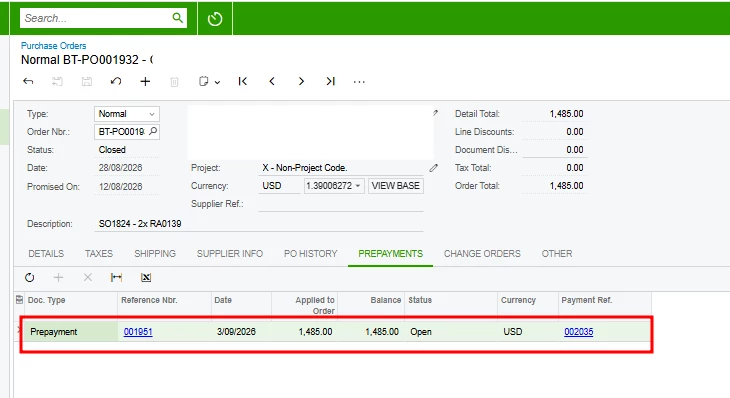The width and height of the screenshot is (730, 398).
Task: Click fit-to-screen columns icon in grid toolbar
Action: click(x=116, y=277)
